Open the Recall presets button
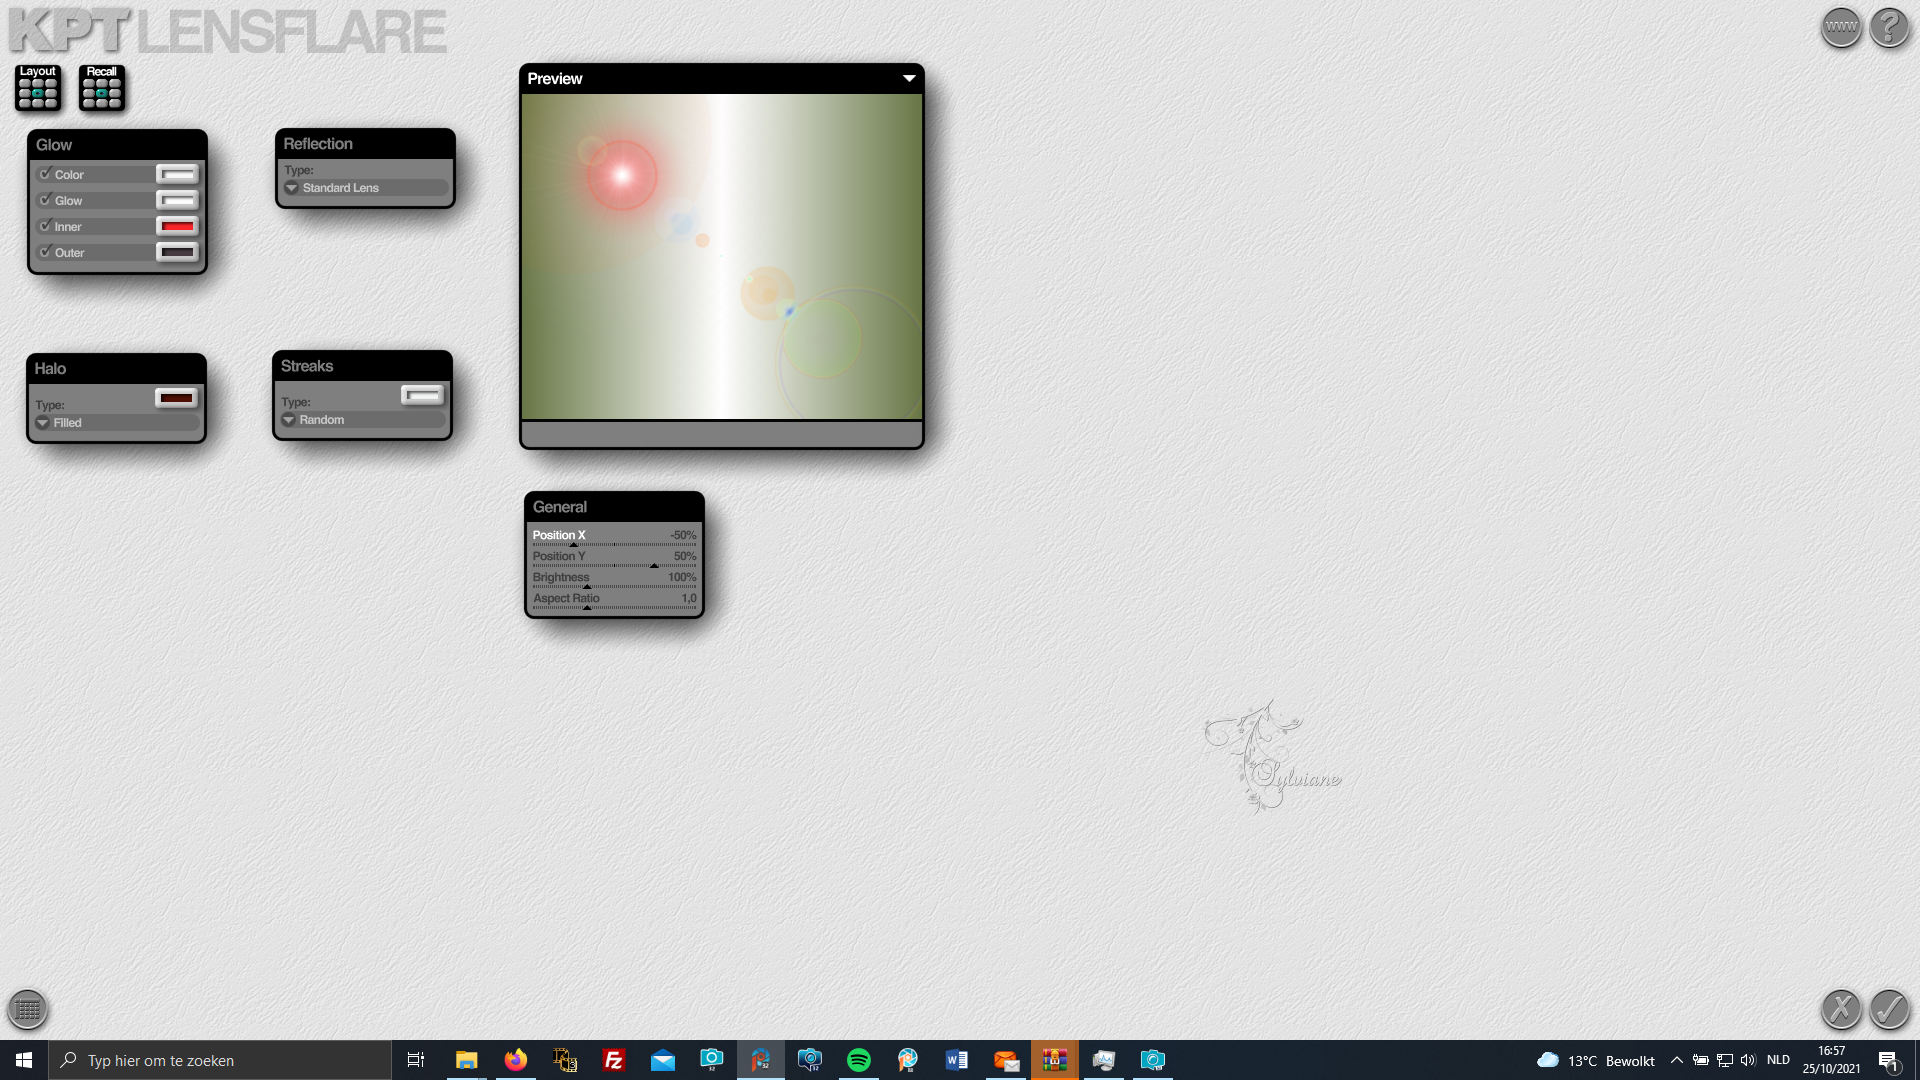The width and height of the screenshot is (1920, 1080). (x=102, y=88)
